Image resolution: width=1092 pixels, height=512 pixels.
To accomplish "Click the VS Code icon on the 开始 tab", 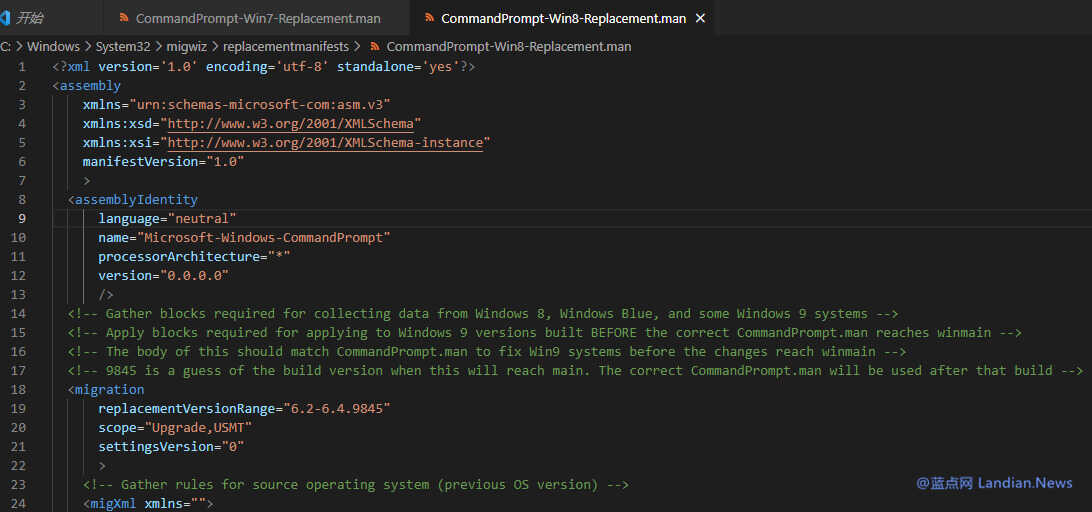I will [x=5, y=18].
